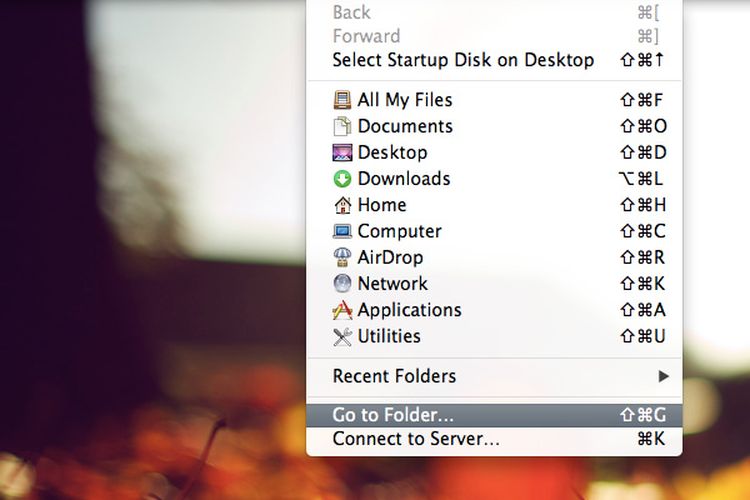This screenshot has height=500, width=750.
Task: Click the Home house icon
Action: 342,205
